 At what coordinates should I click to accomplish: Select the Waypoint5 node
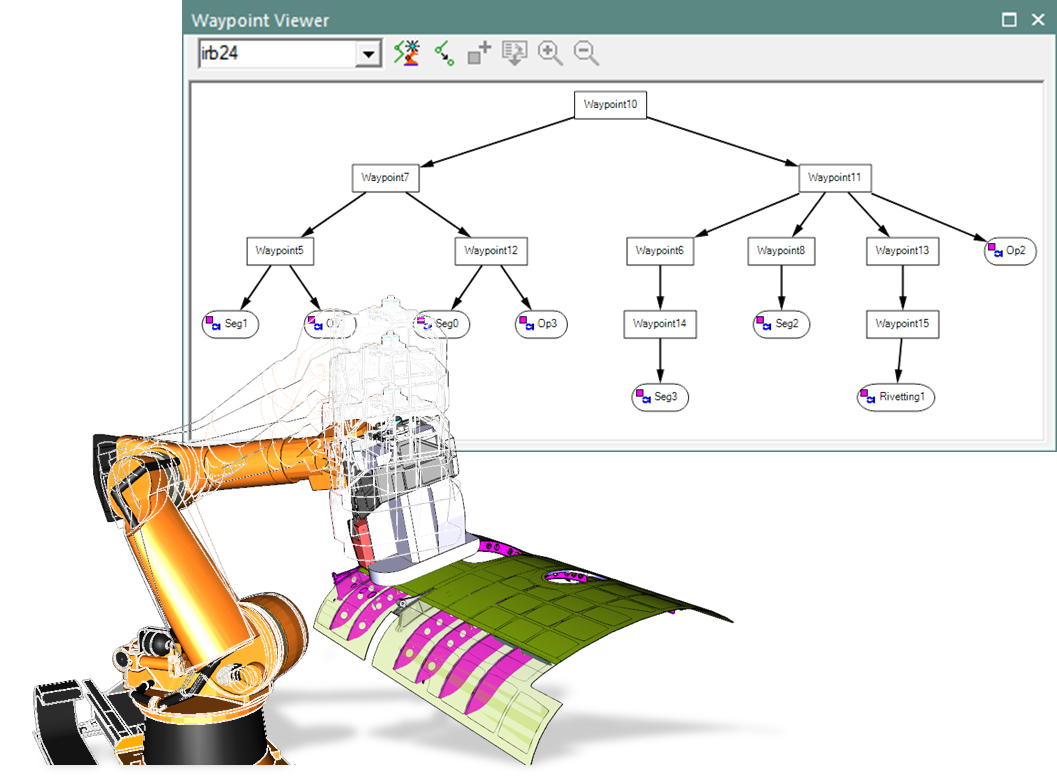pyautogui.click(x=280, y=251)
